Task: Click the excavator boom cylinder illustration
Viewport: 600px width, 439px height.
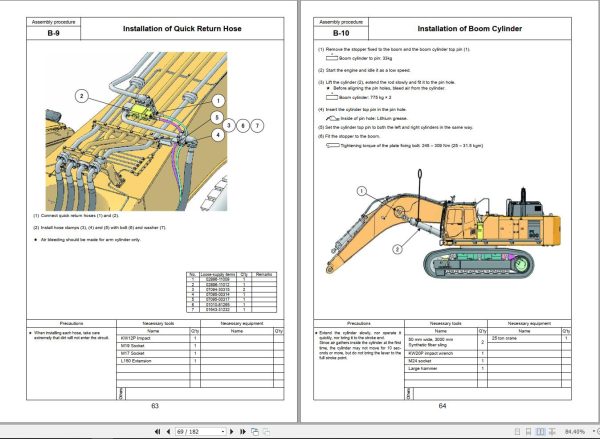Action: point(443,224)
